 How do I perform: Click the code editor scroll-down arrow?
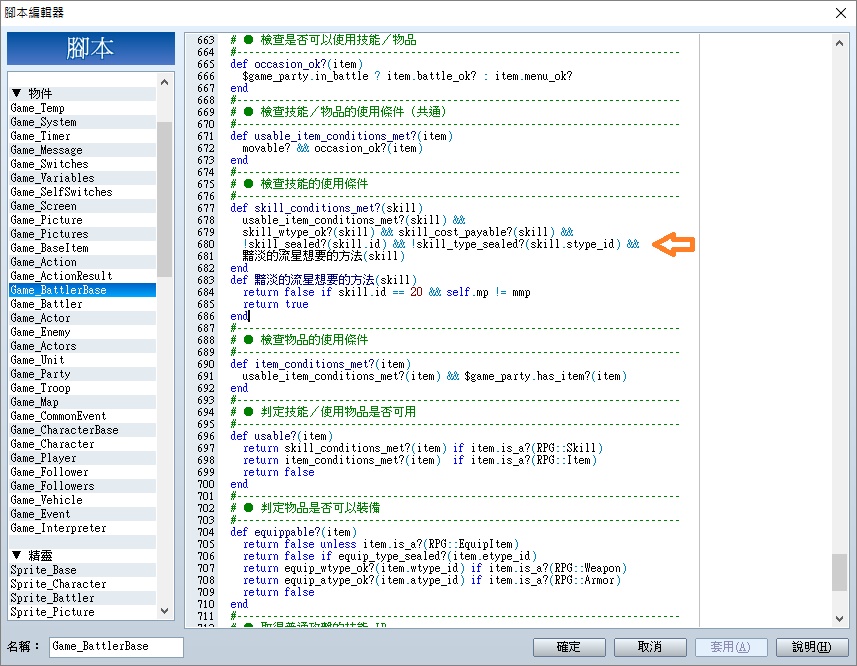pos(840,618)
